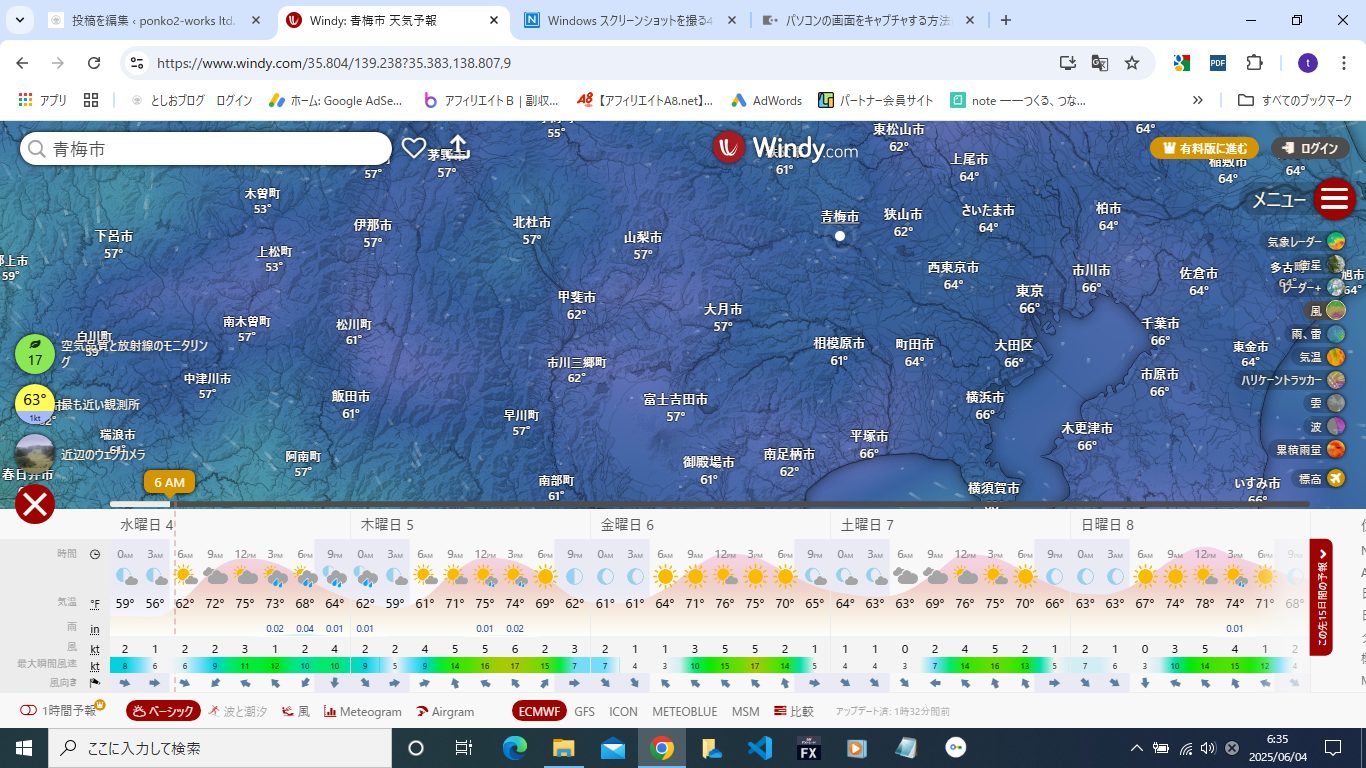Toggle rain unit 'in' in forecast table

95,629
